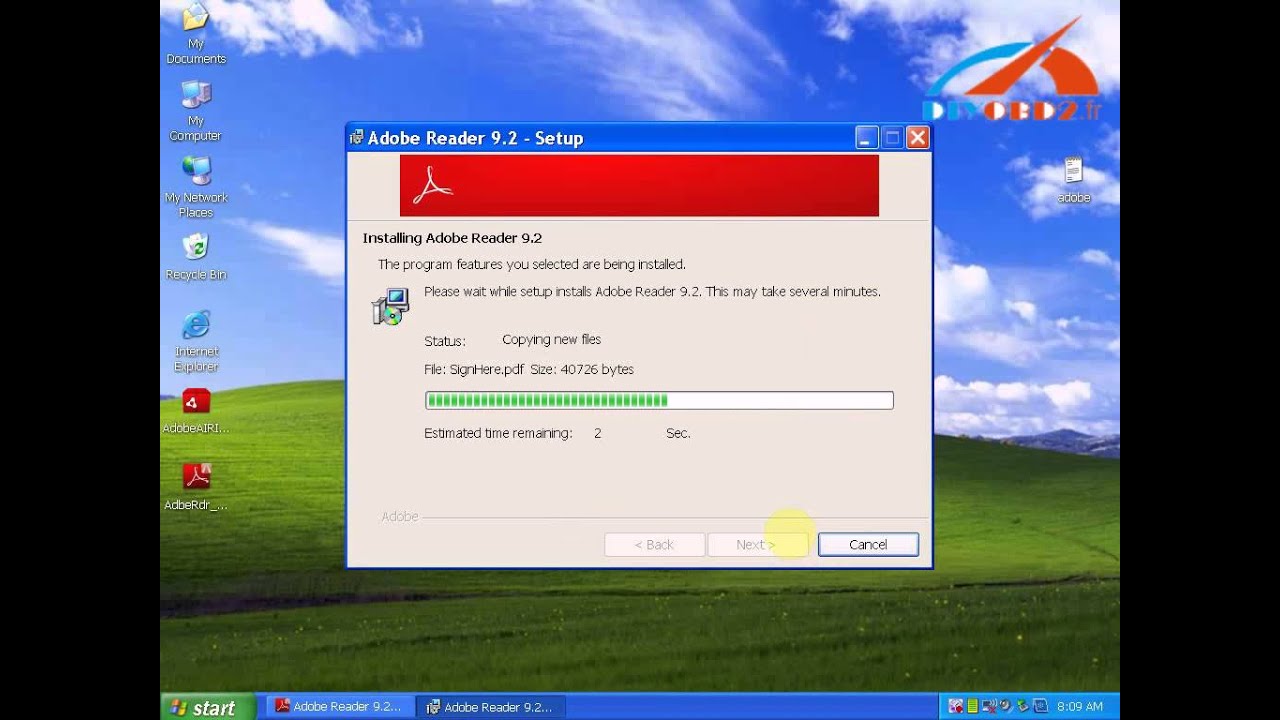Switch to first Adobe Reader 9.2 taskbar button
The width and height of the screenshot is (1280, 720).
tap(338, 707)
